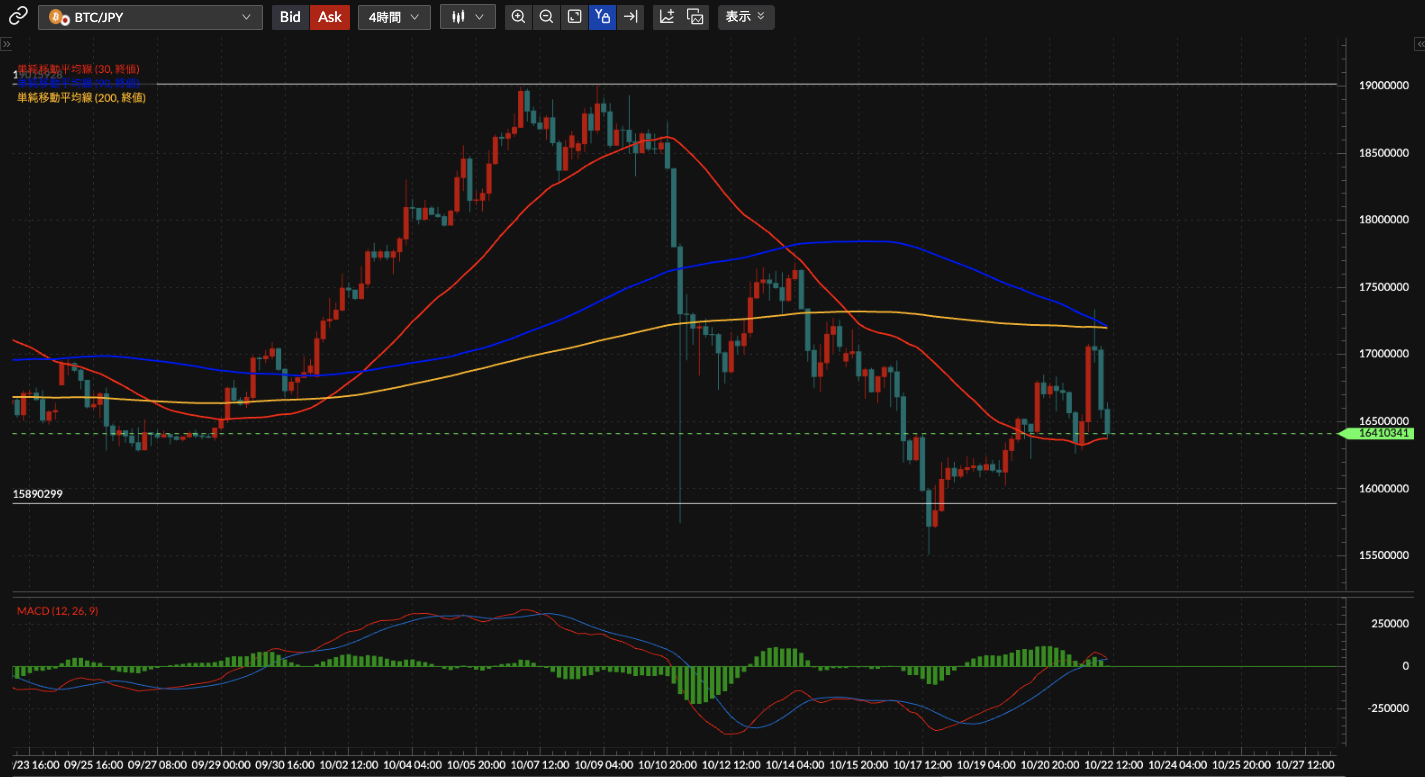Click the current price tag 16410341
Screen dimensions: 1425x777
coord(1384,433)
